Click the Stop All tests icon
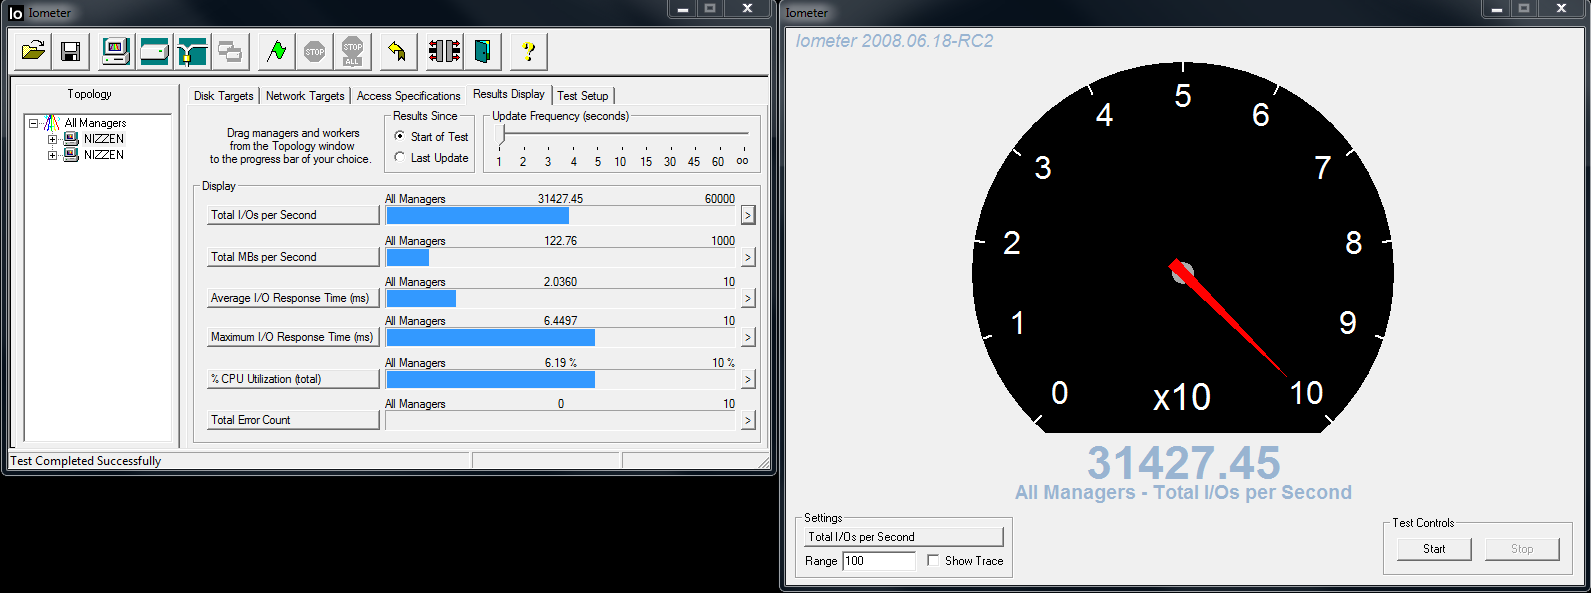1591x593 pixels. tap(352, 51)
